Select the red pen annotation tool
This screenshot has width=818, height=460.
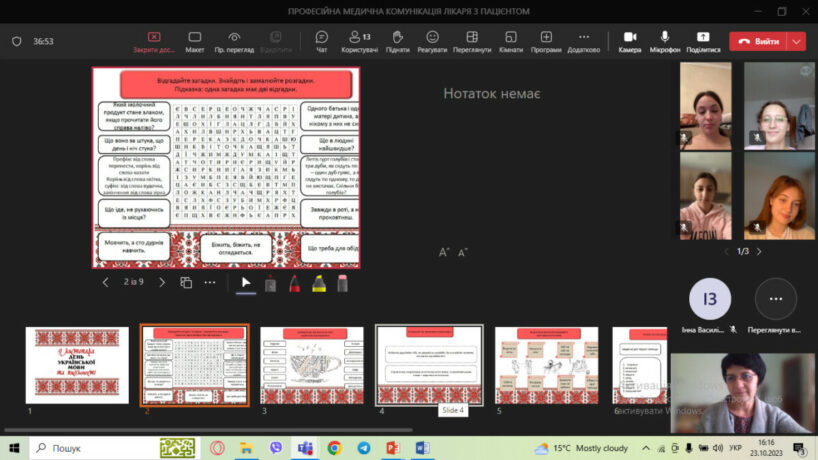click(295, 283)
